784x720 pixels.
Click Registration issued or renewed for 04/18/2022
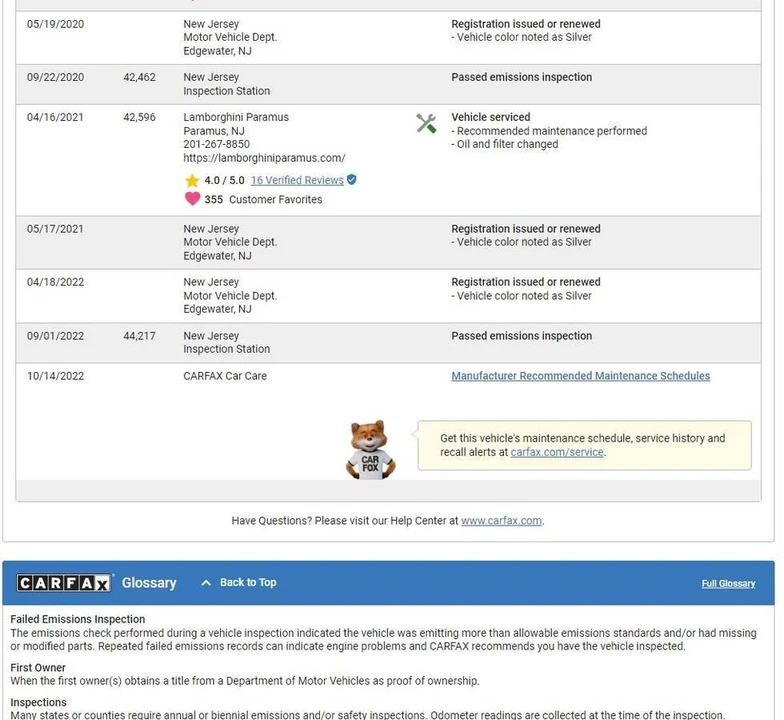point(526,282)
